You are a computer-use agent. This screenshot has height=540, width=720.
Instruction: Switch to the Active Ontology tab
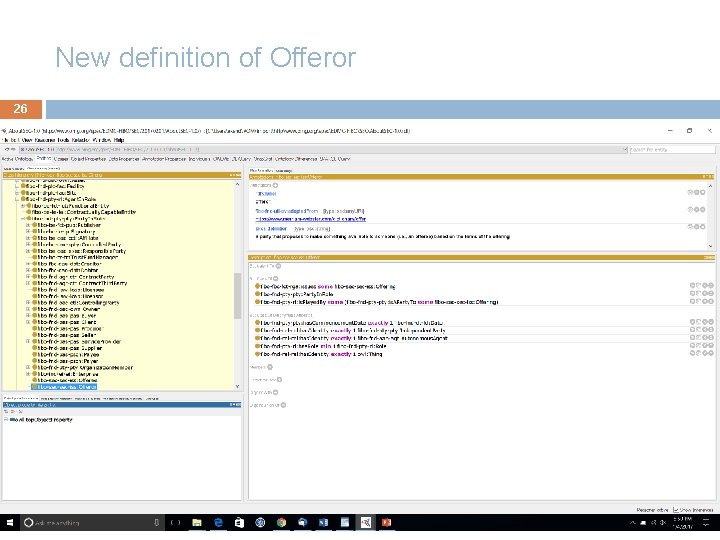coord(17,159)
